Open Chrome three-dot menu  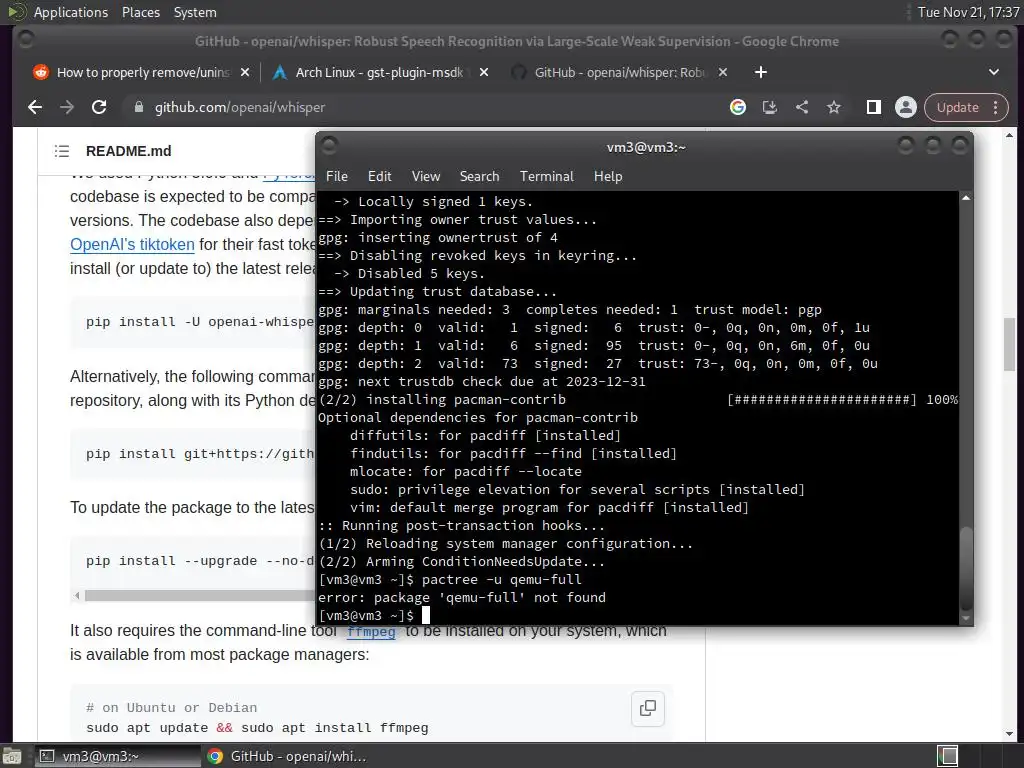click(996, 107)
